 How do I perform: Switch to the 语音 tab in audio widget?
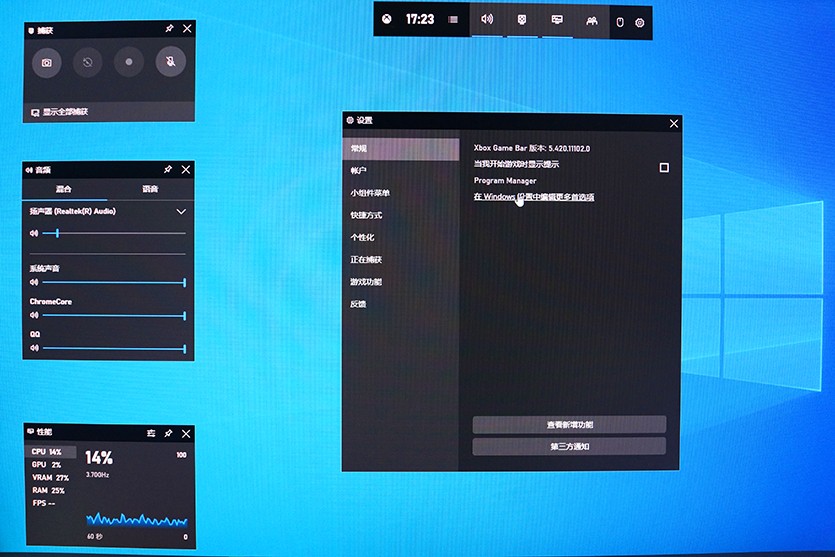tap(150, 189)
